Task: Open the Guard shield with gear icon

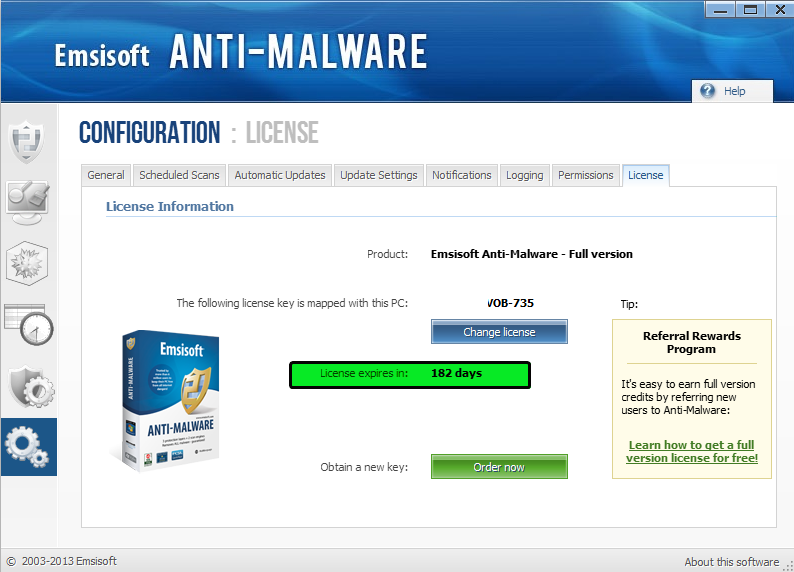Action: tap(31, 387)
